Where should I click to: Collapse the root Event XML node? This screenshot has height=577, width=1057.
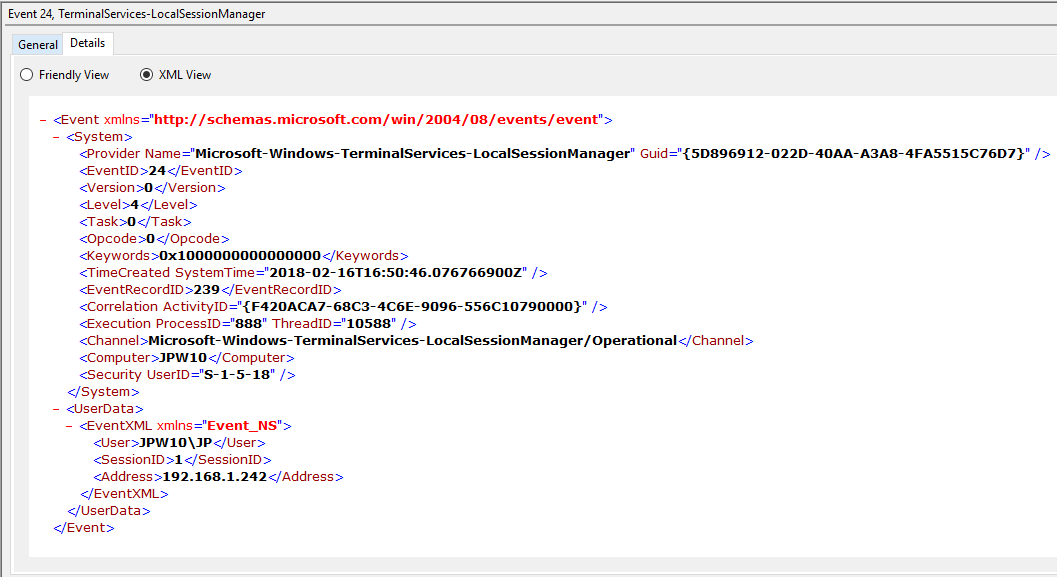(43, 120)
